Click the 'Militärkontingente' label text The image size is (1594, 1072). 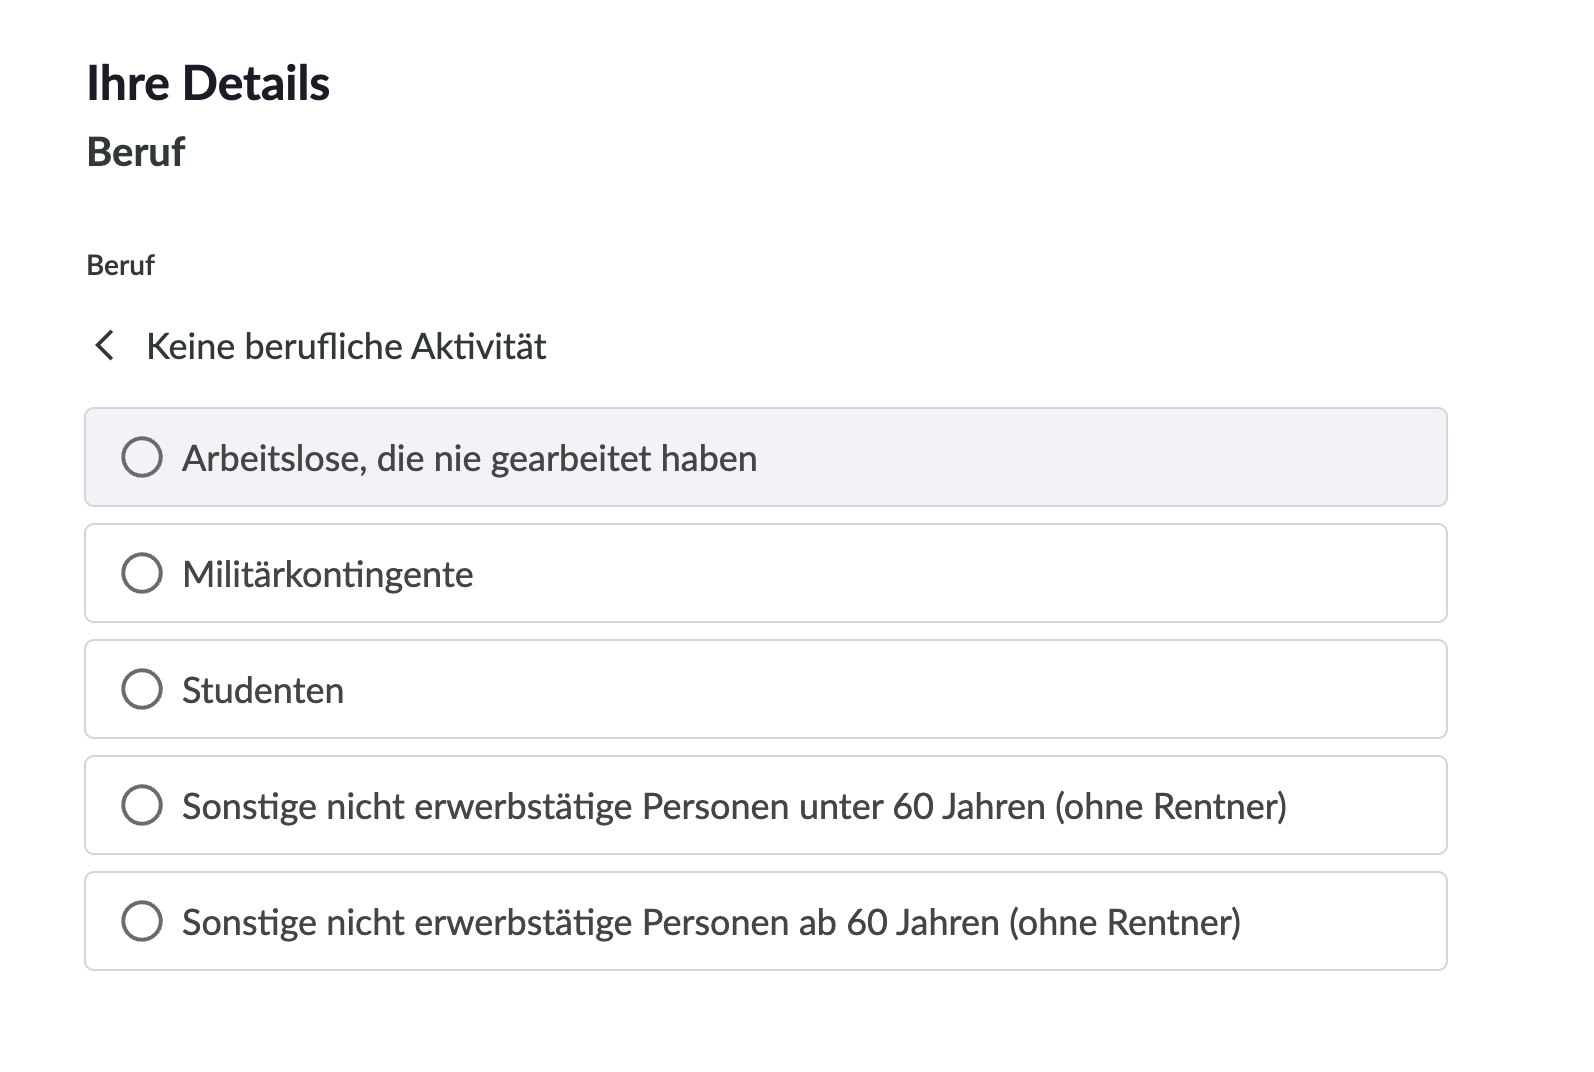click(x=327, y=574)
